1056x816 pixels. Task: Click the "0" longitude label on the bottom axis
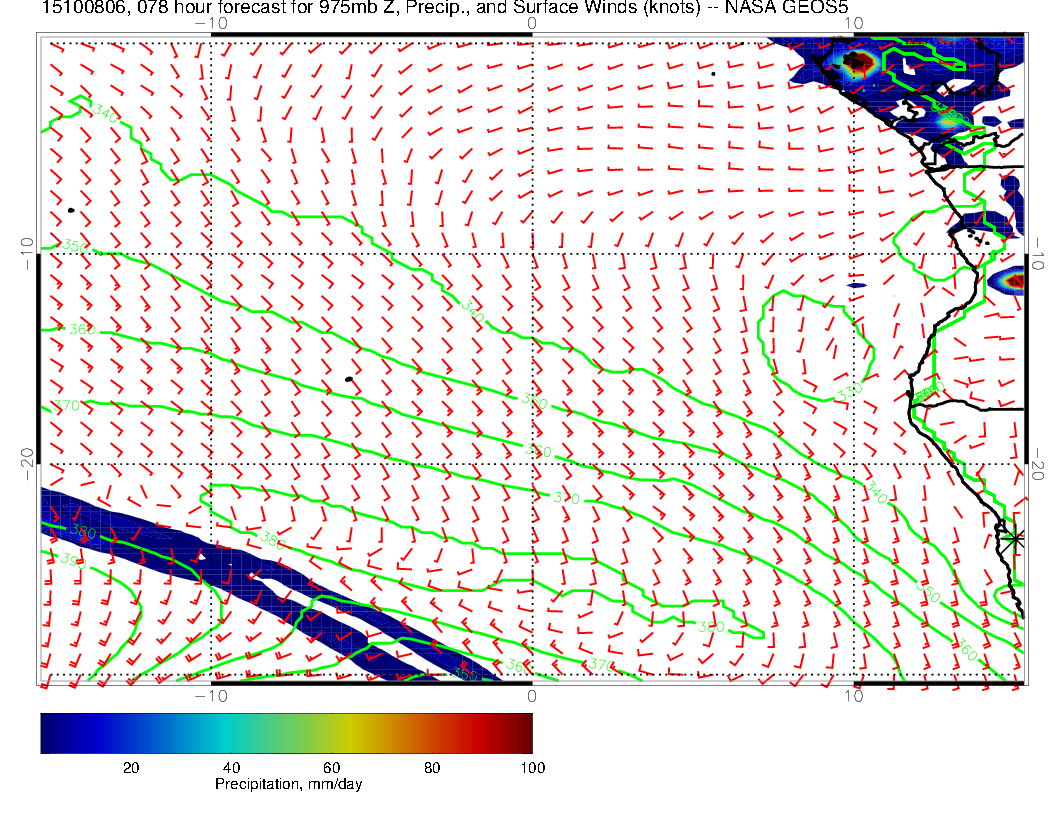(x=531, y=694)
